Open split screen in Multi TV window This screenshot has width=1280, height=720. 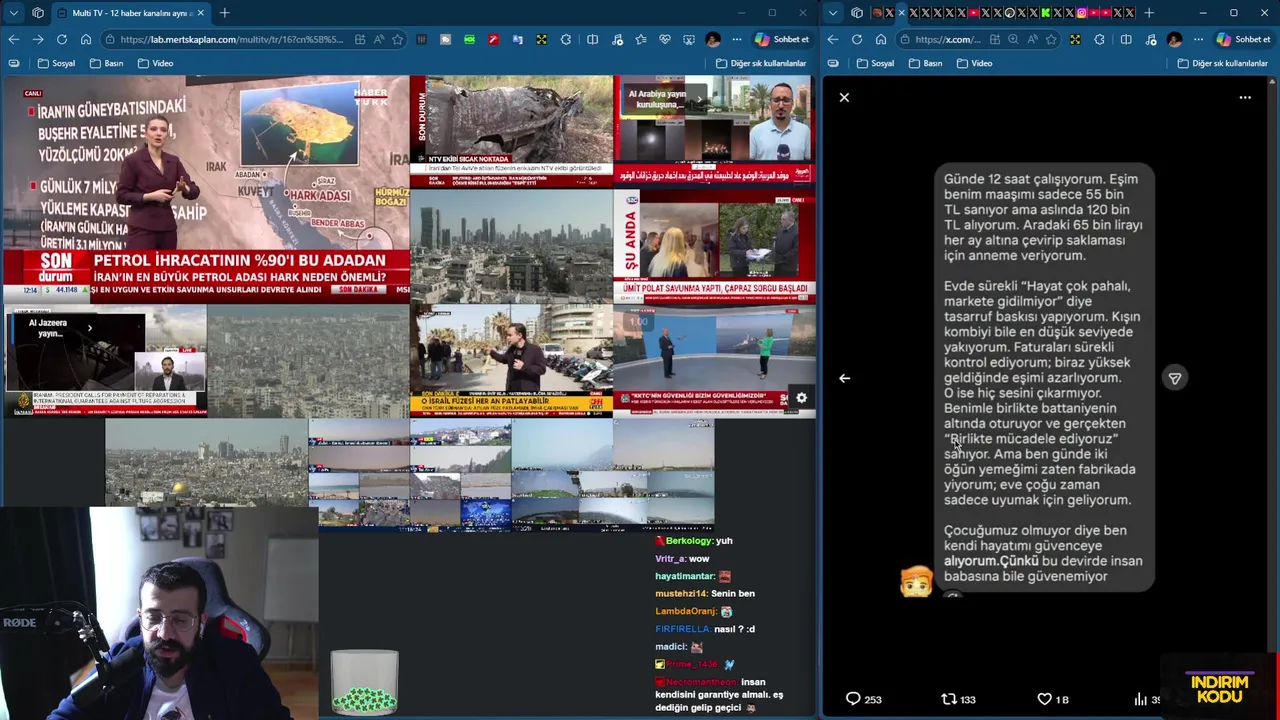click(592, 39)
